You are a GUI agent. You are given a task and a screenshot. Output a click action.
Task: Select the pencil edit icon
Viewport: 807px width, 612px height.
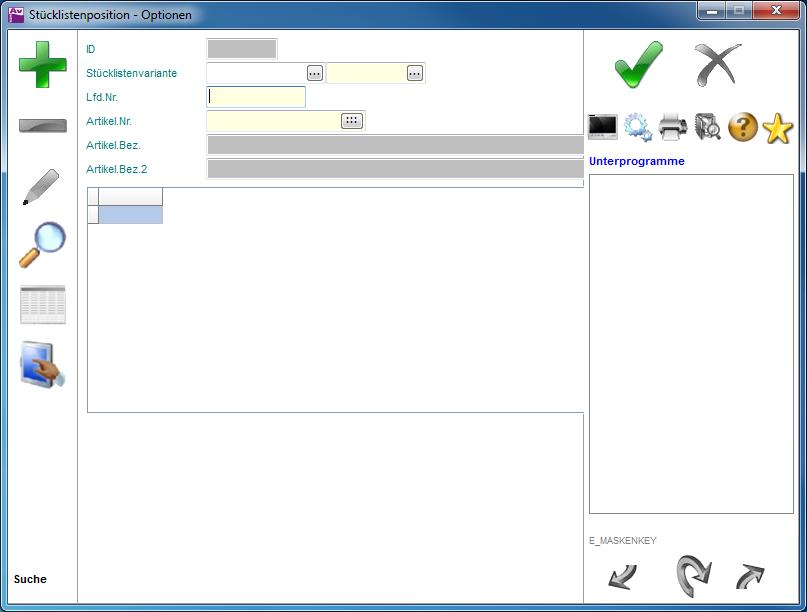coord(41,187)
